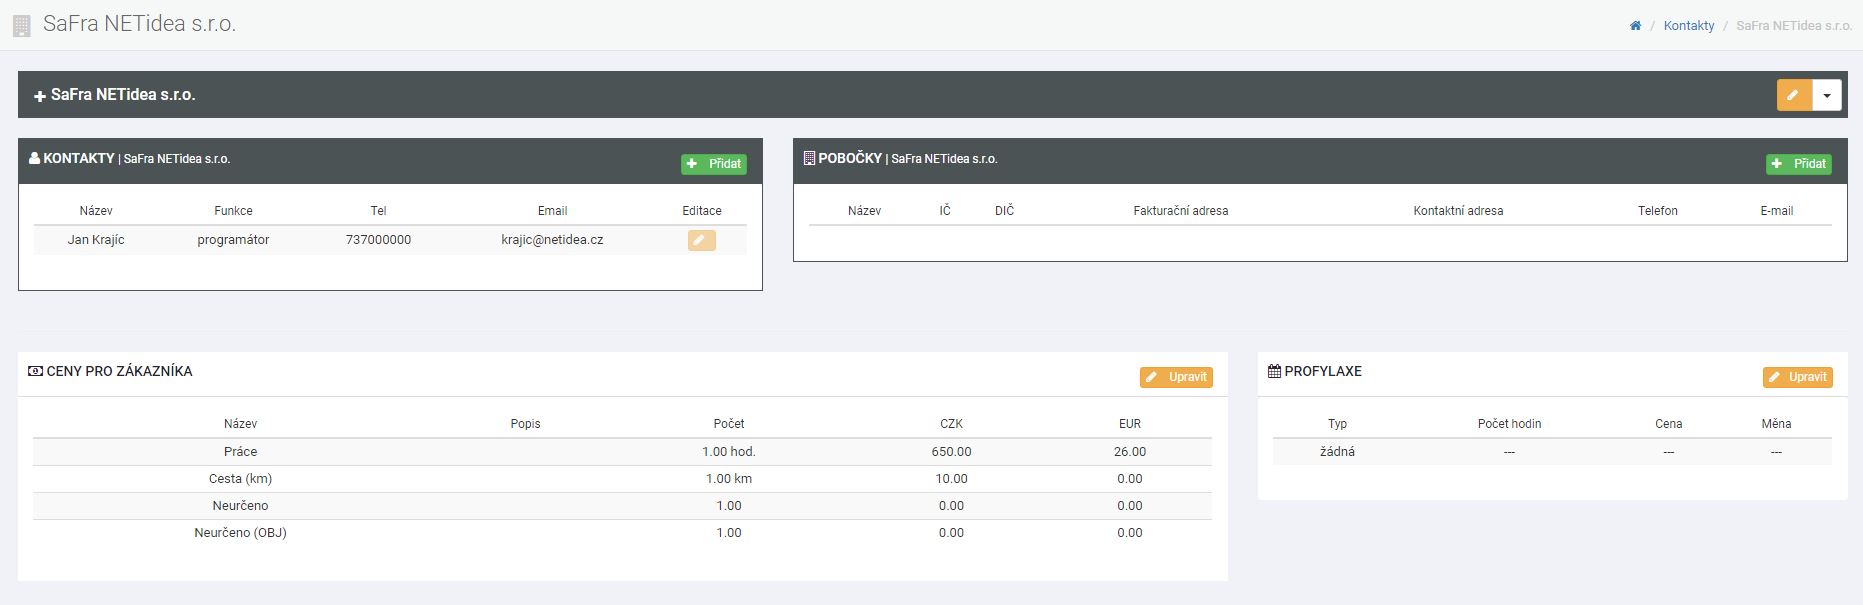Click the Editace column header in Kontakty

(x=702, y=211)
